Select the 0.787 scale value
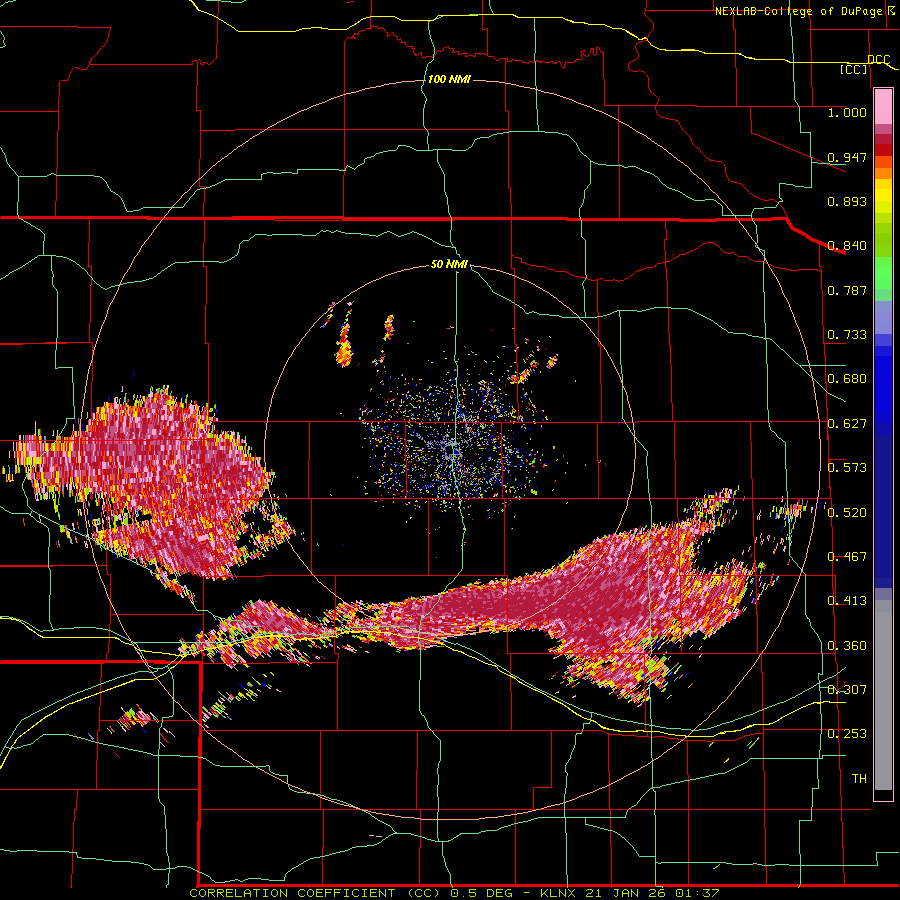 pos(847,290)
